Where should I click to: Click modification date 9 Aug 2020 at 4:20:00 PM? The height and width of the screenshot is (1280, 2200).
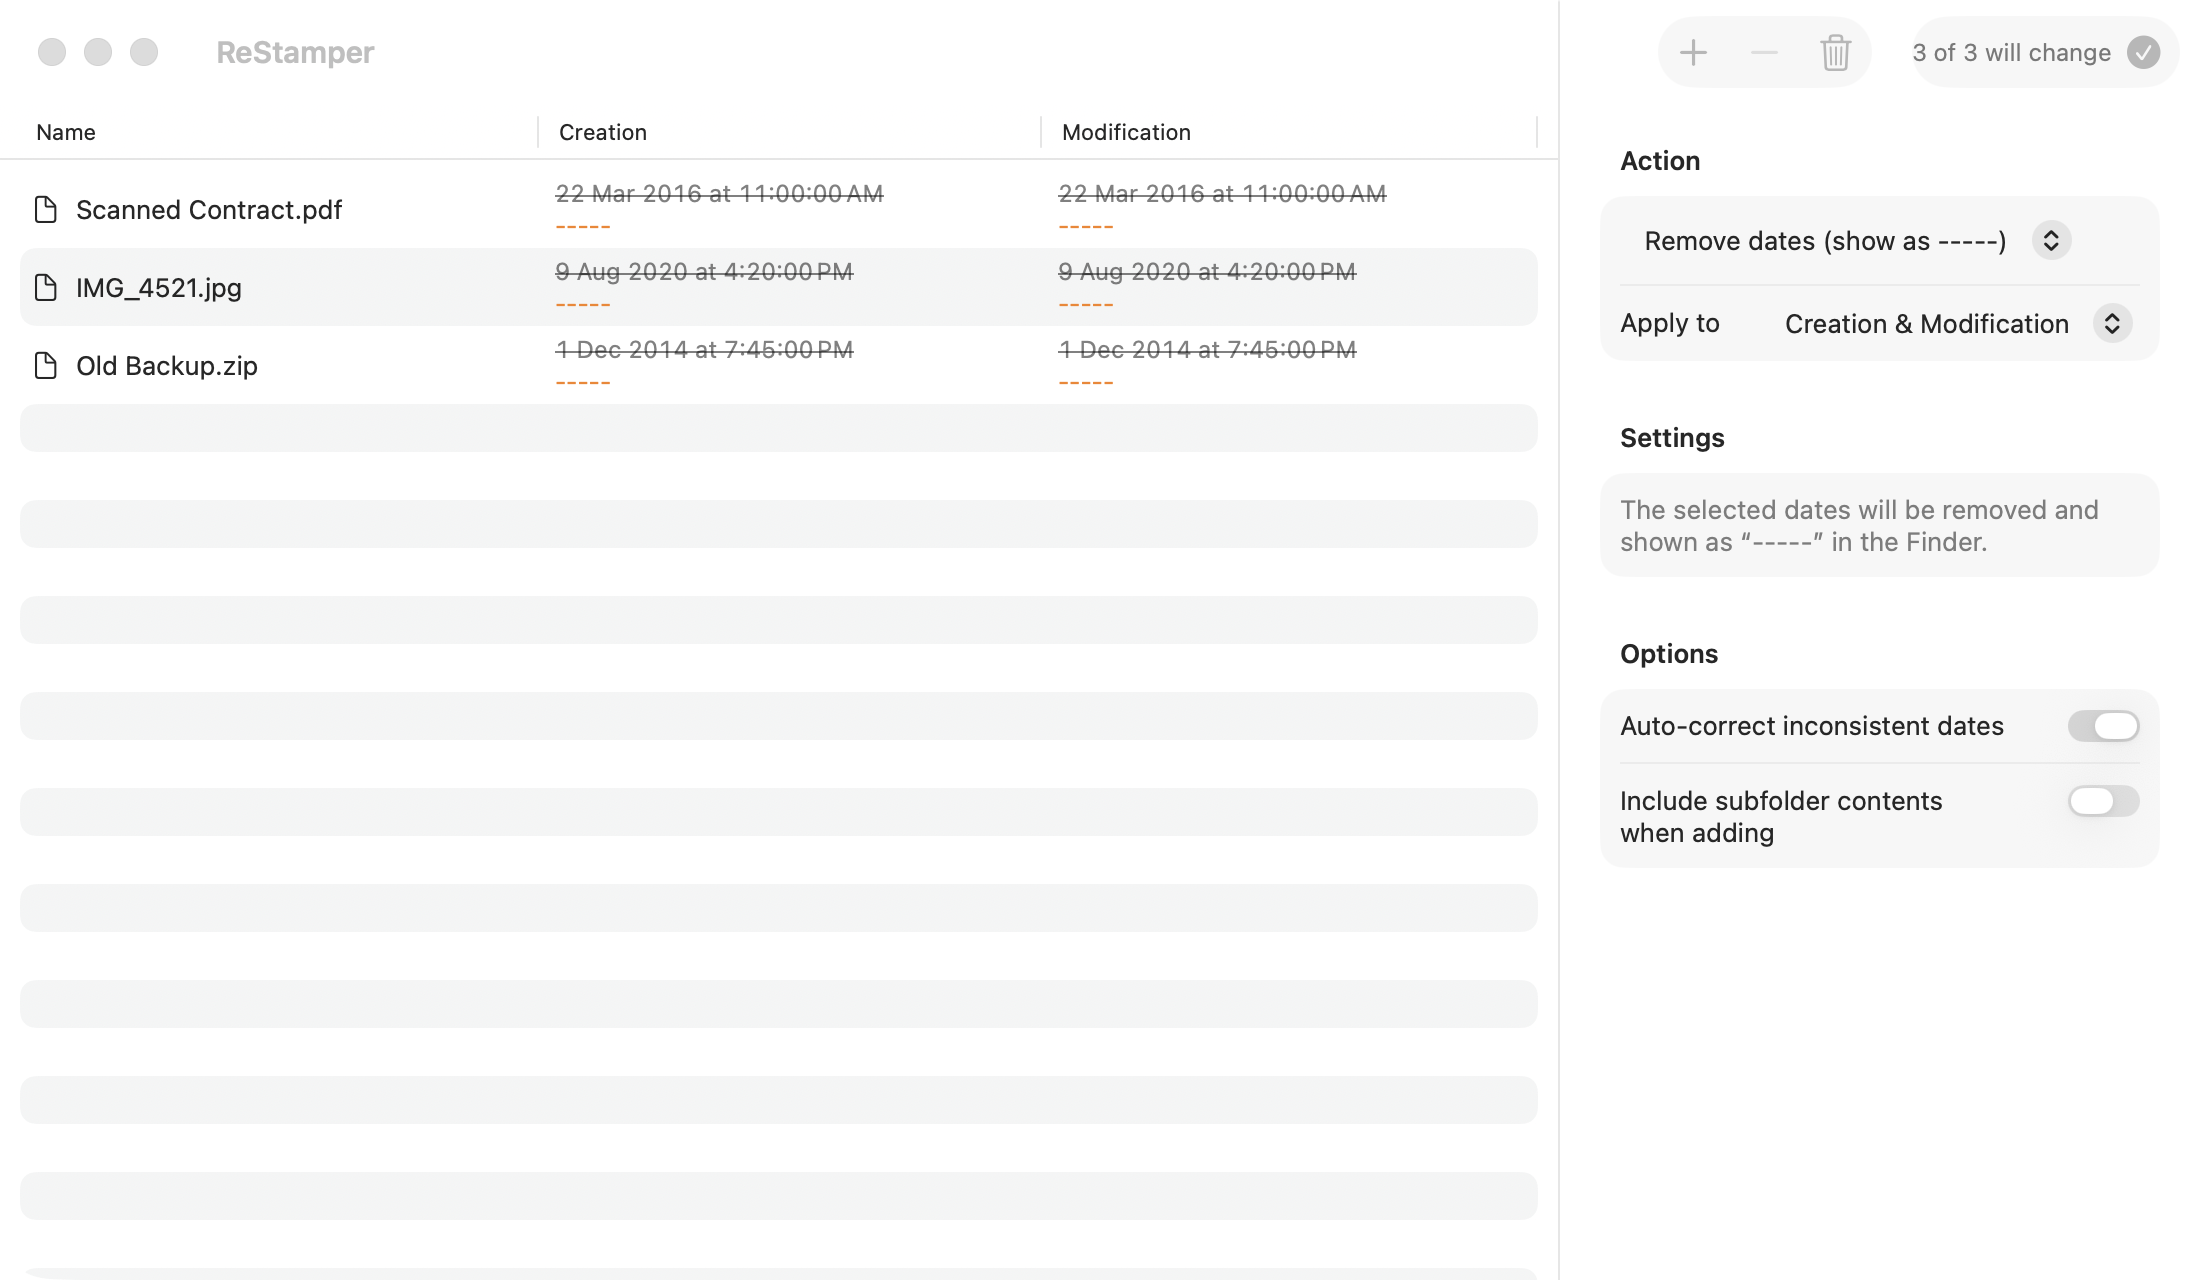(x=1208, y=272)
